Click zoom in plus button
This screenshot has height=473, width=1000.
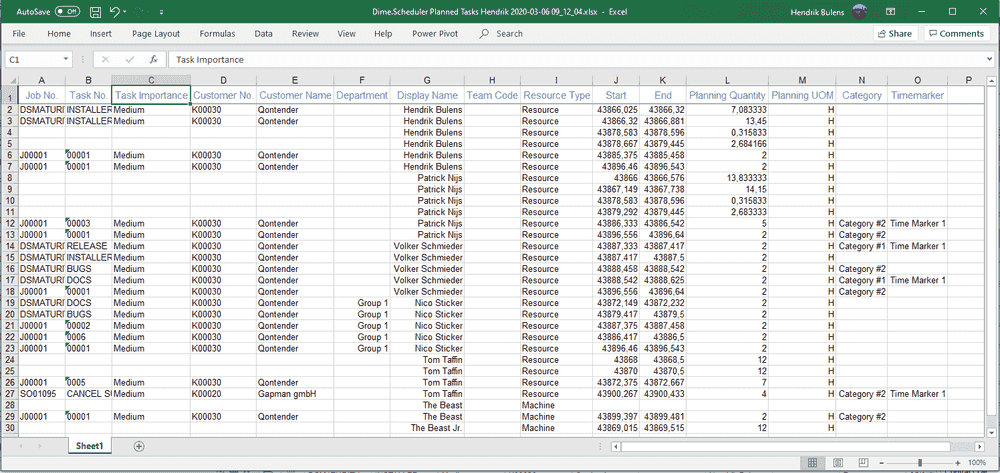pyautogui.click(x=958, y=462)
